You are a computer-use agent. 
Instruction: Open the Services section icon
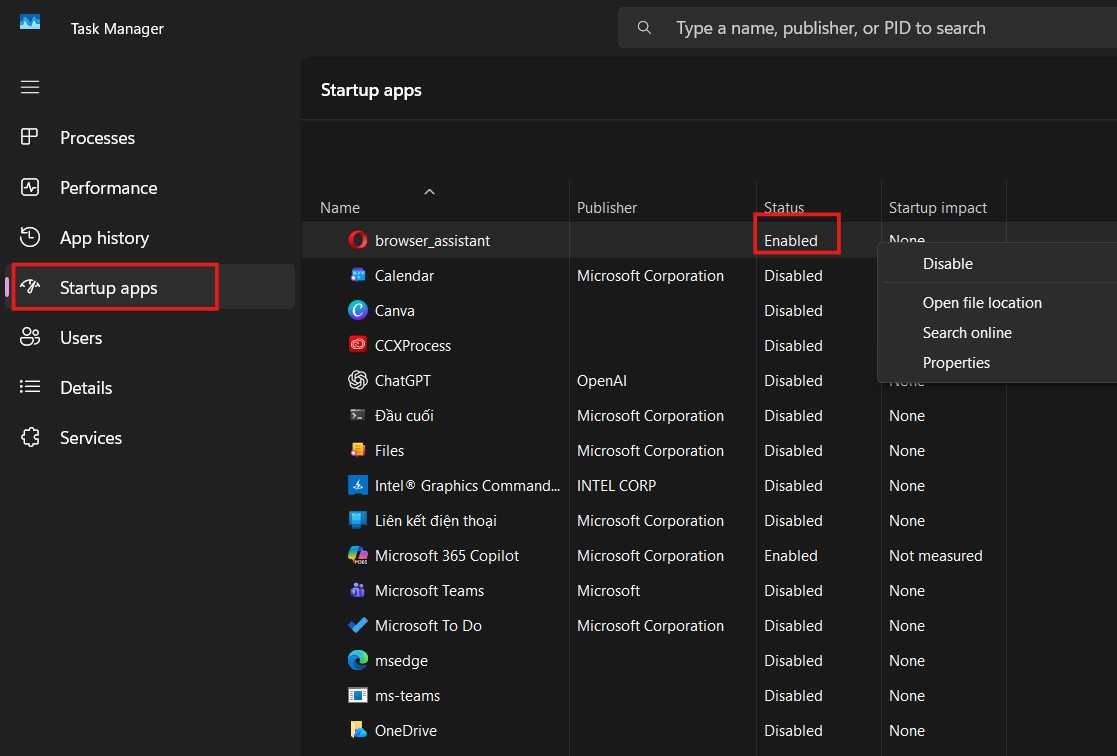[x=31, y=437]
